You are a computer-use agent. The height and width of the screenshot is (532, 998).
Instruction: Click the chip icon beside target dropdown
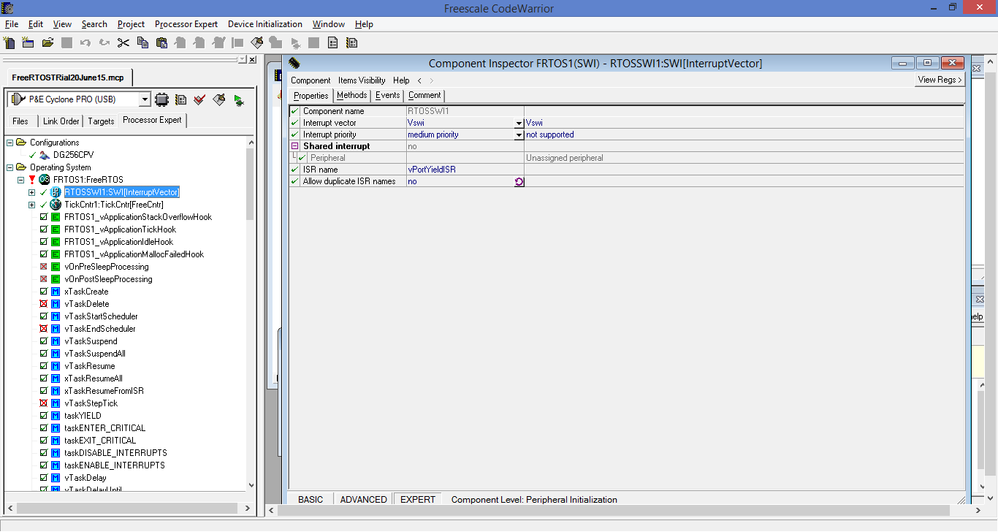pos(162,99)
